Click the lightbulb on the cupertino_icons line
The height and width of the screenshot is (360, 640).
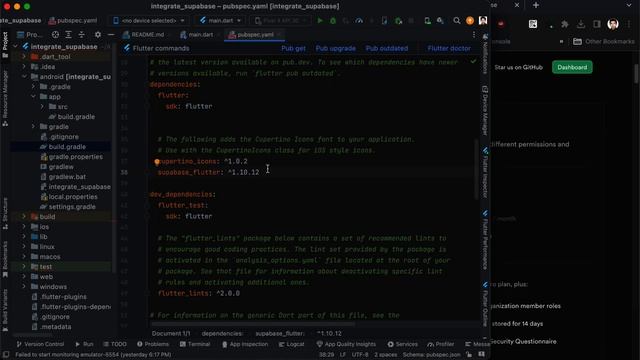(157, 162)
